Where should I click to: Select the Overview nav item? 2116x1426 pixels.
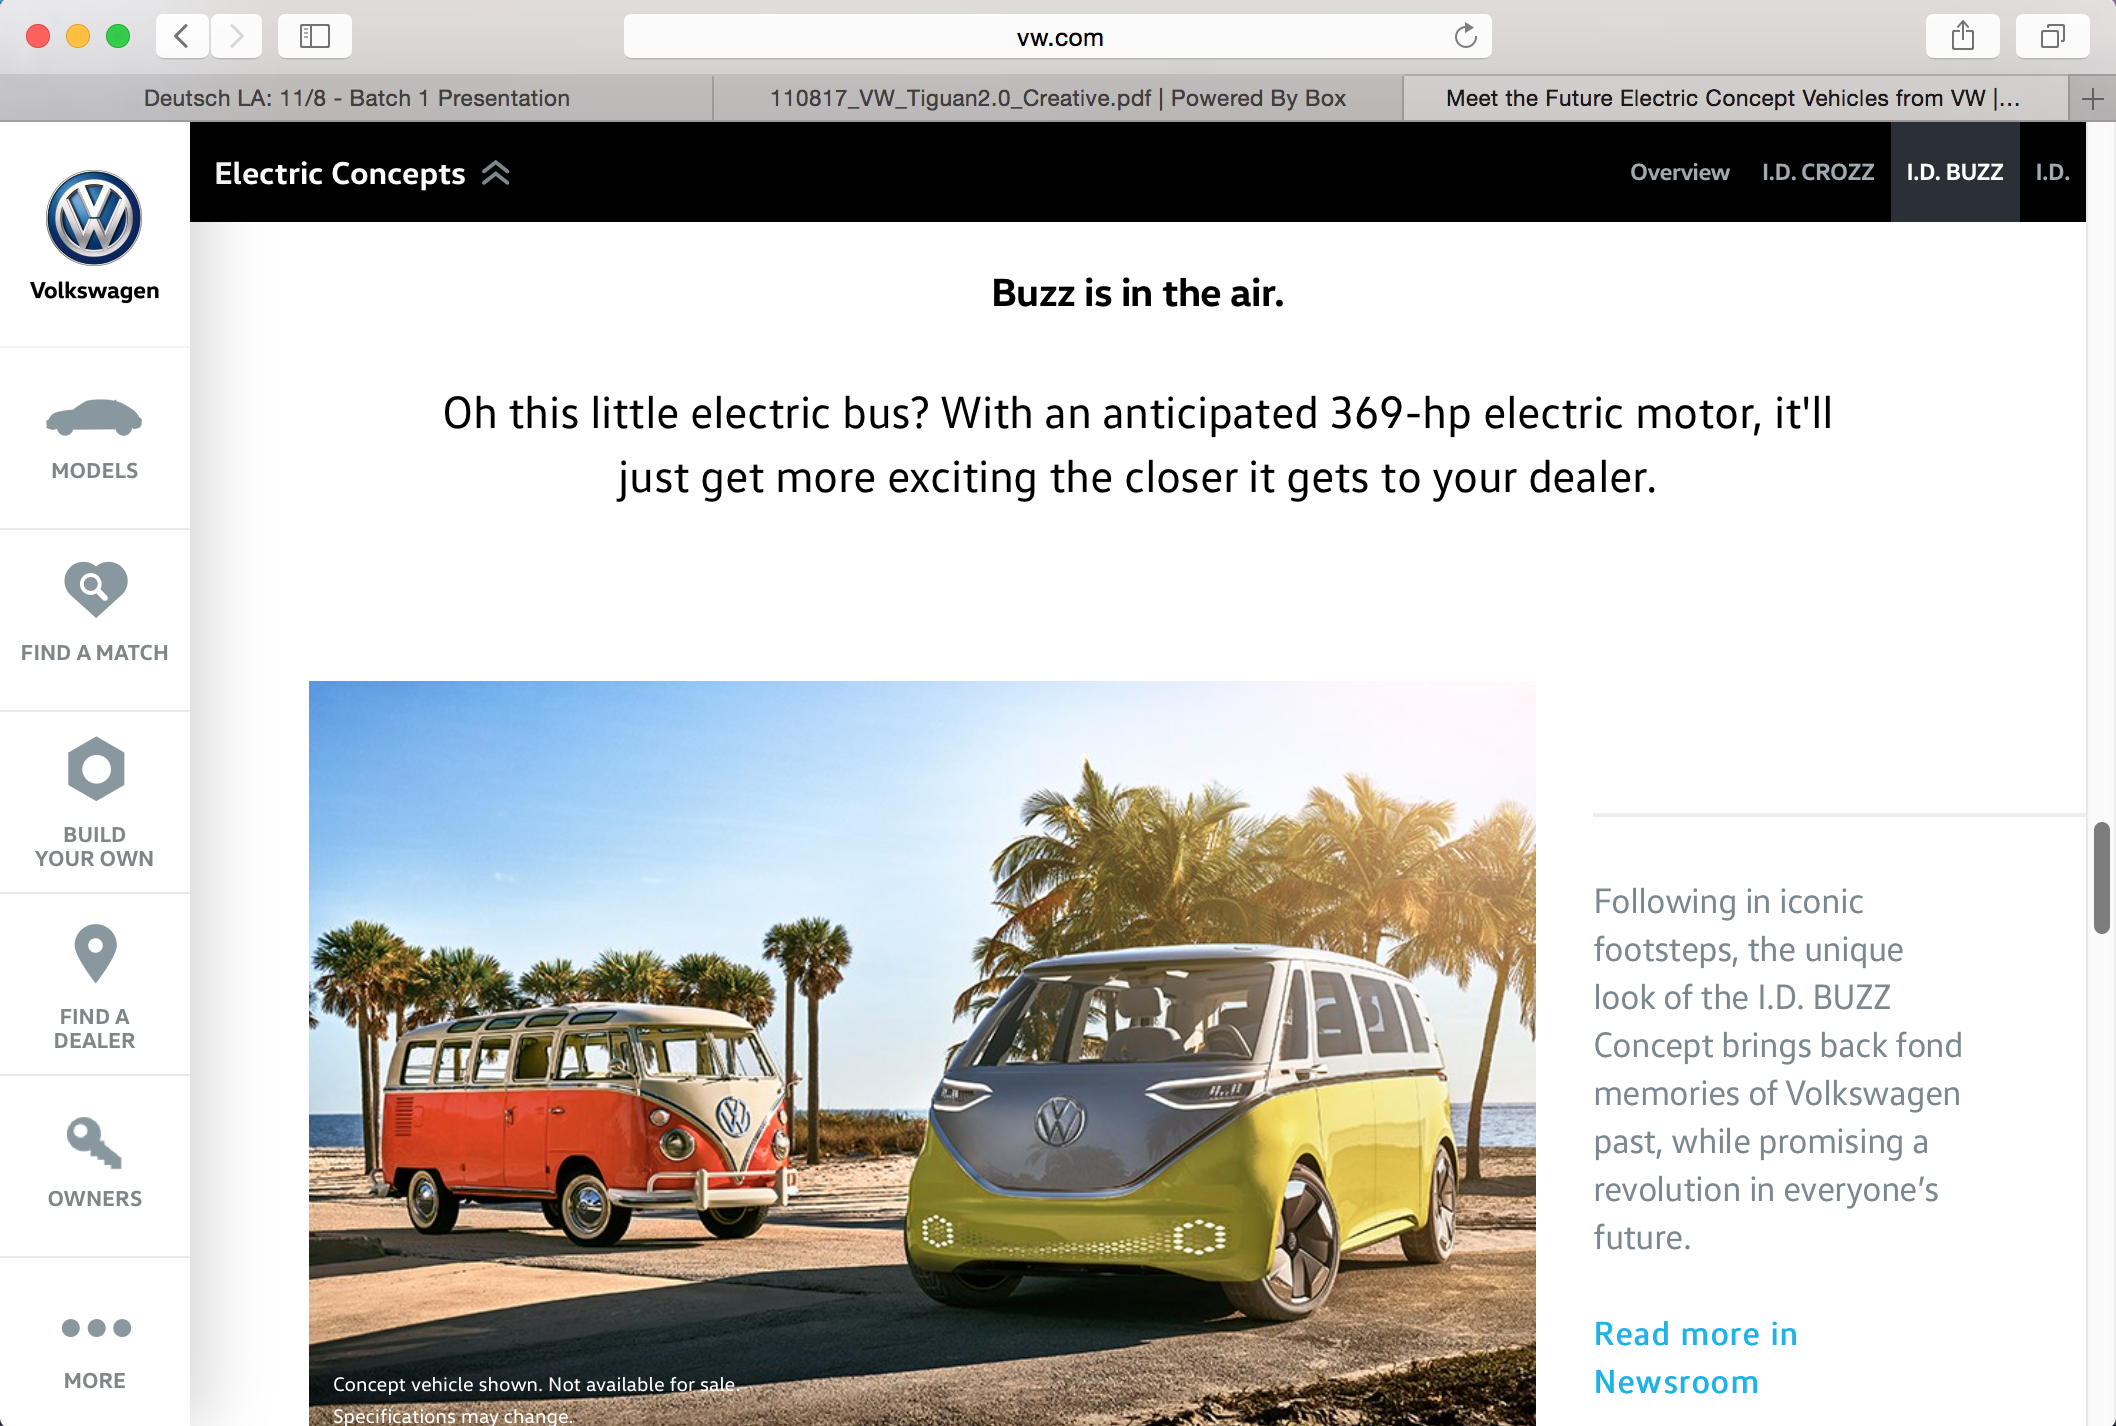click(x=1679, y=172)
